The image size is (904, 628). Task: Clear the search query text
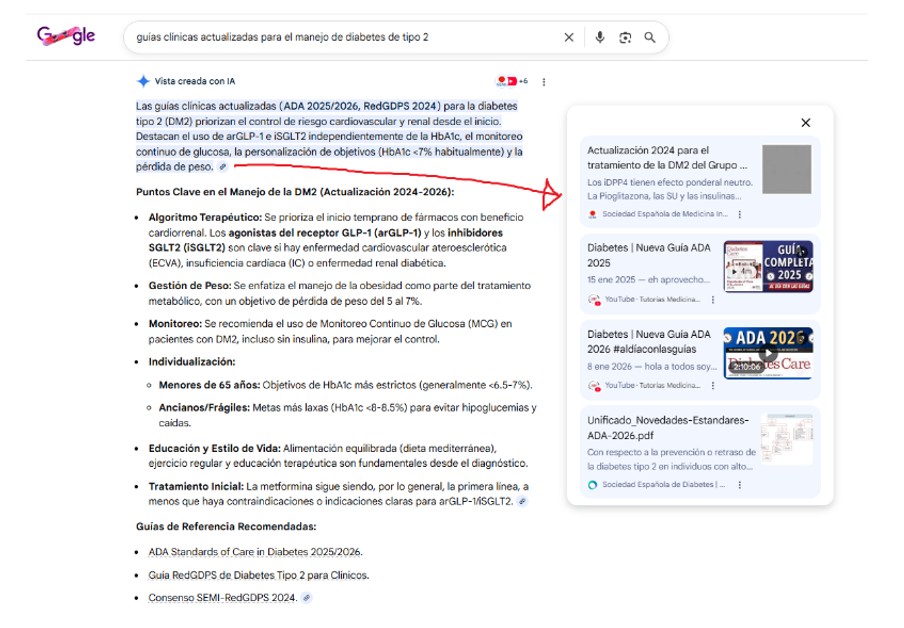tap(569, 38)
